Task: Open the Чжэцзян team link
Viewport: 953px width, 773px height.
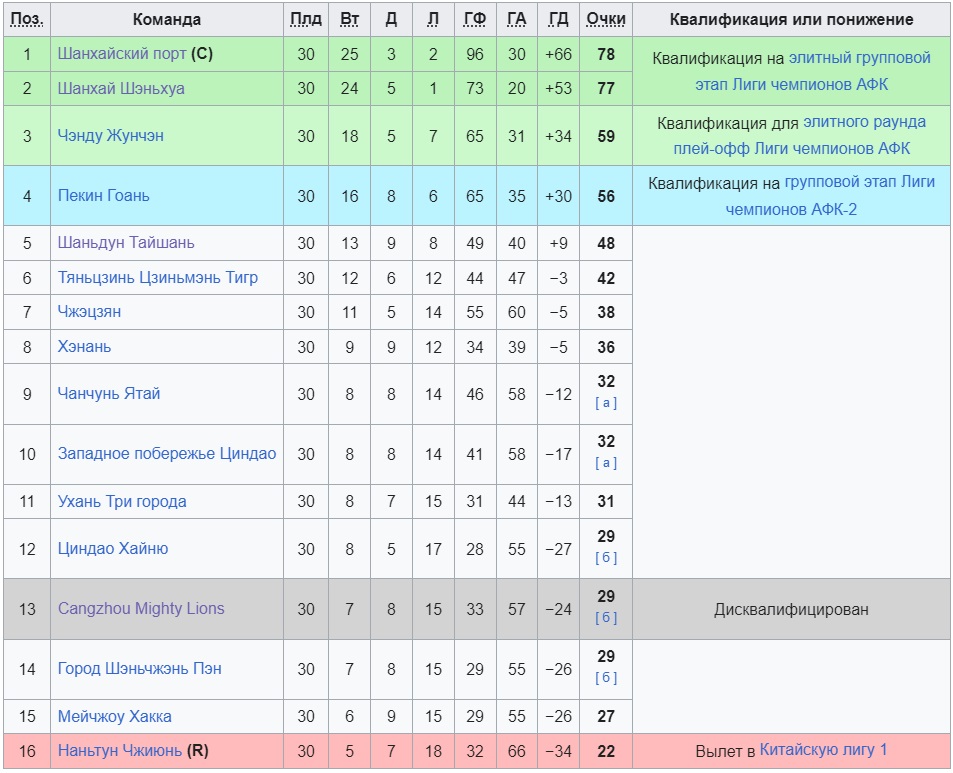Action: (89, 312)
